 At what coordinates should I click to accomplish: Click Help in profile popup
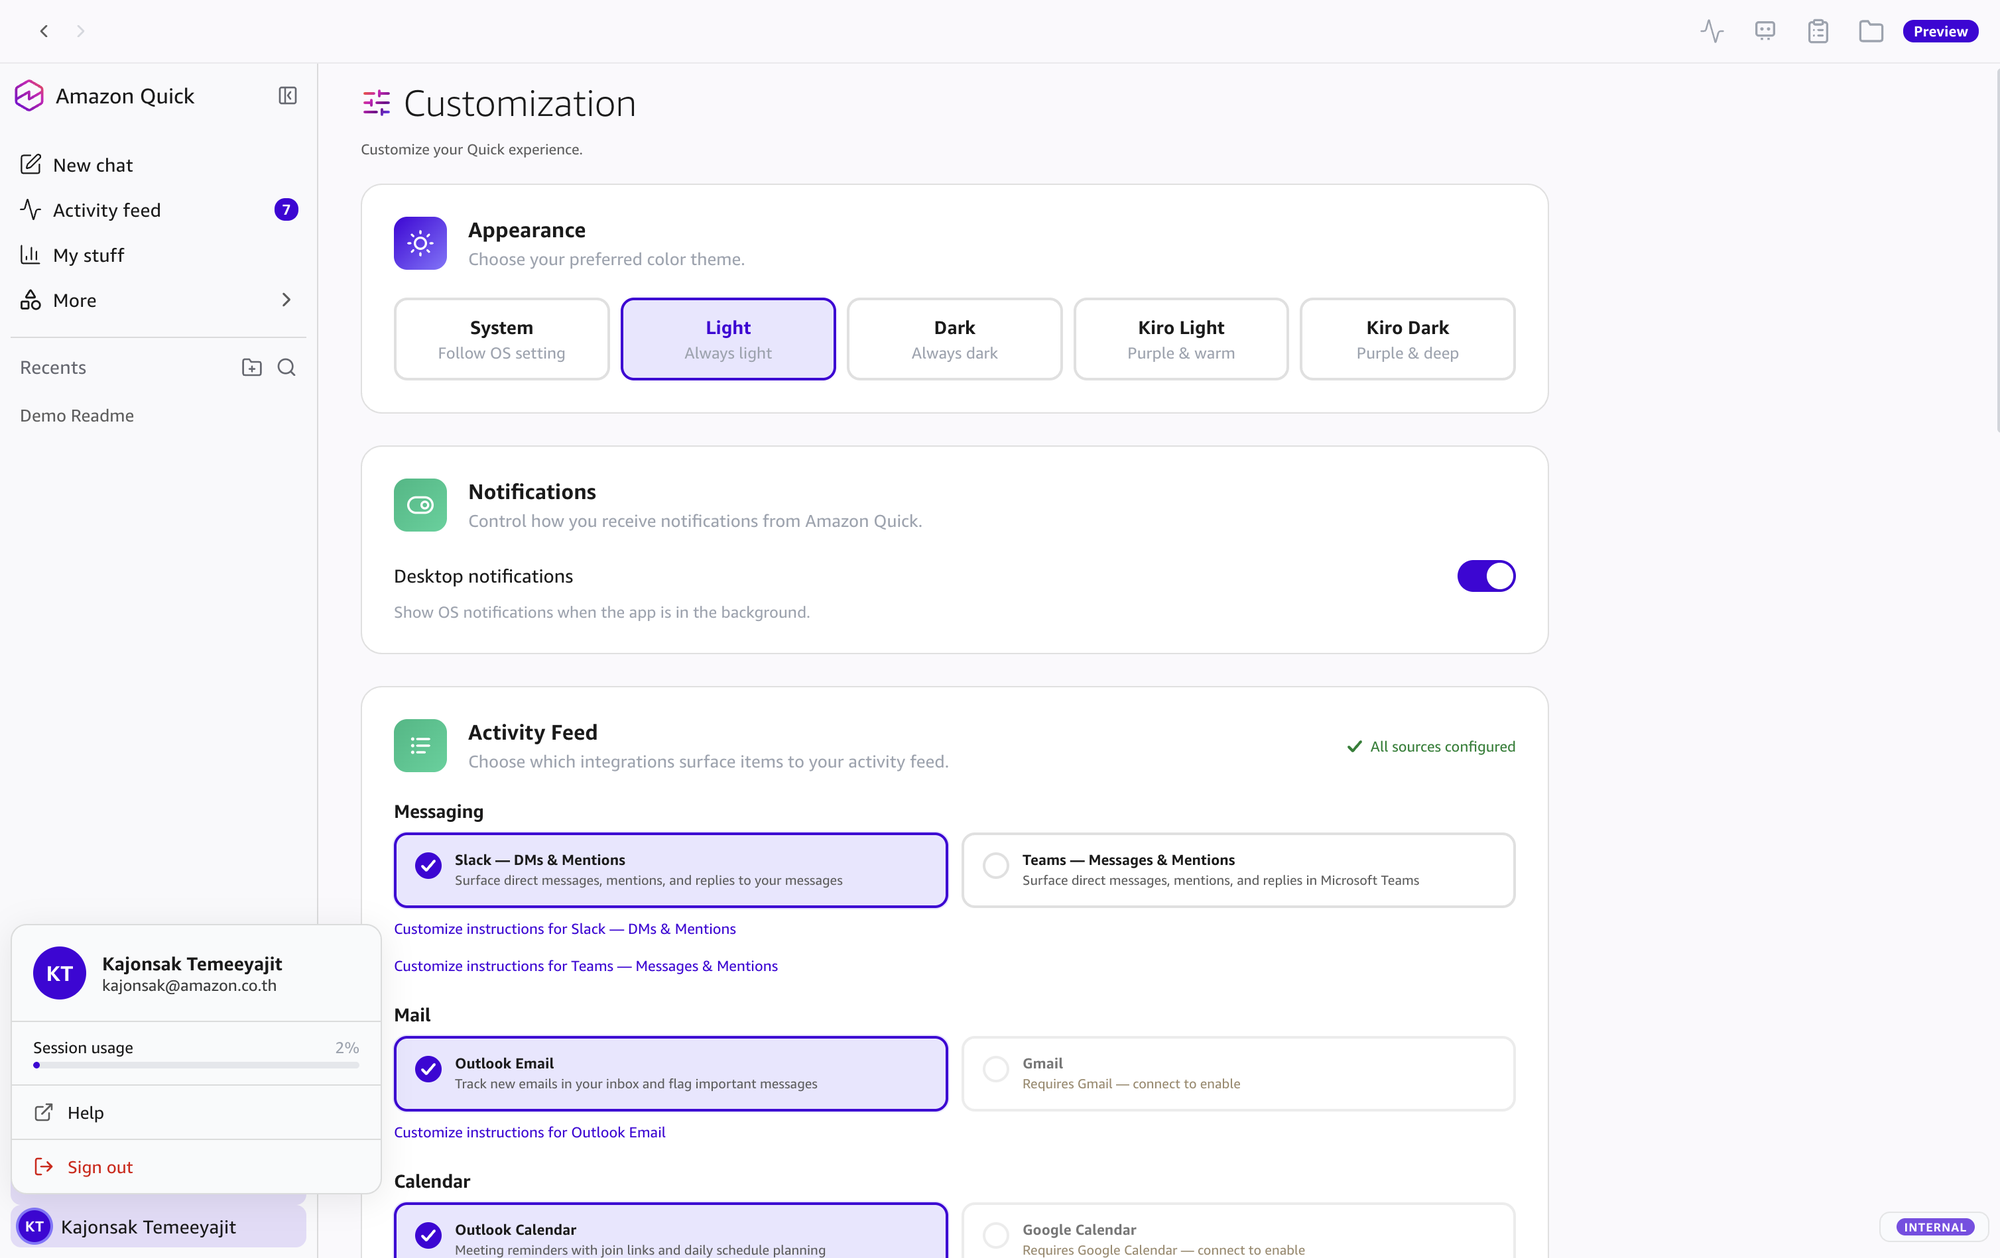click(196, 1113)
